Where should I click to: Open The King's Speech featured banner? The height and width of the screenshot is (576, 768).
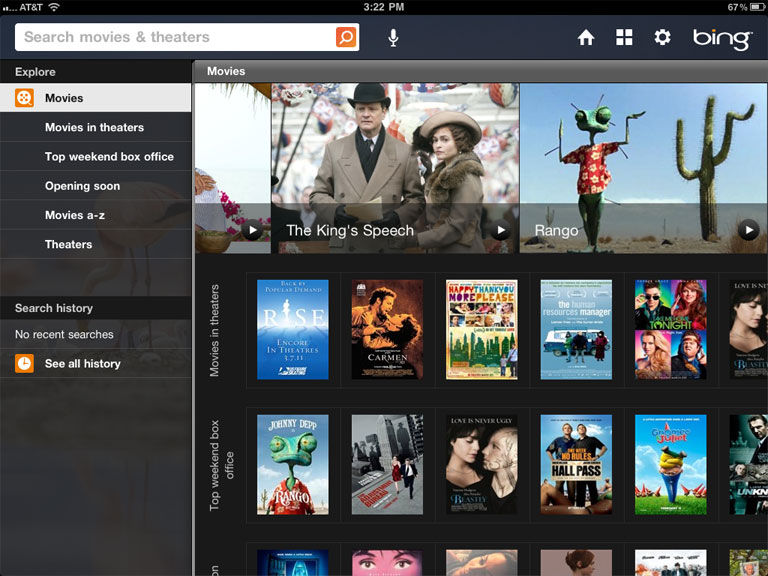pos(395,168)
